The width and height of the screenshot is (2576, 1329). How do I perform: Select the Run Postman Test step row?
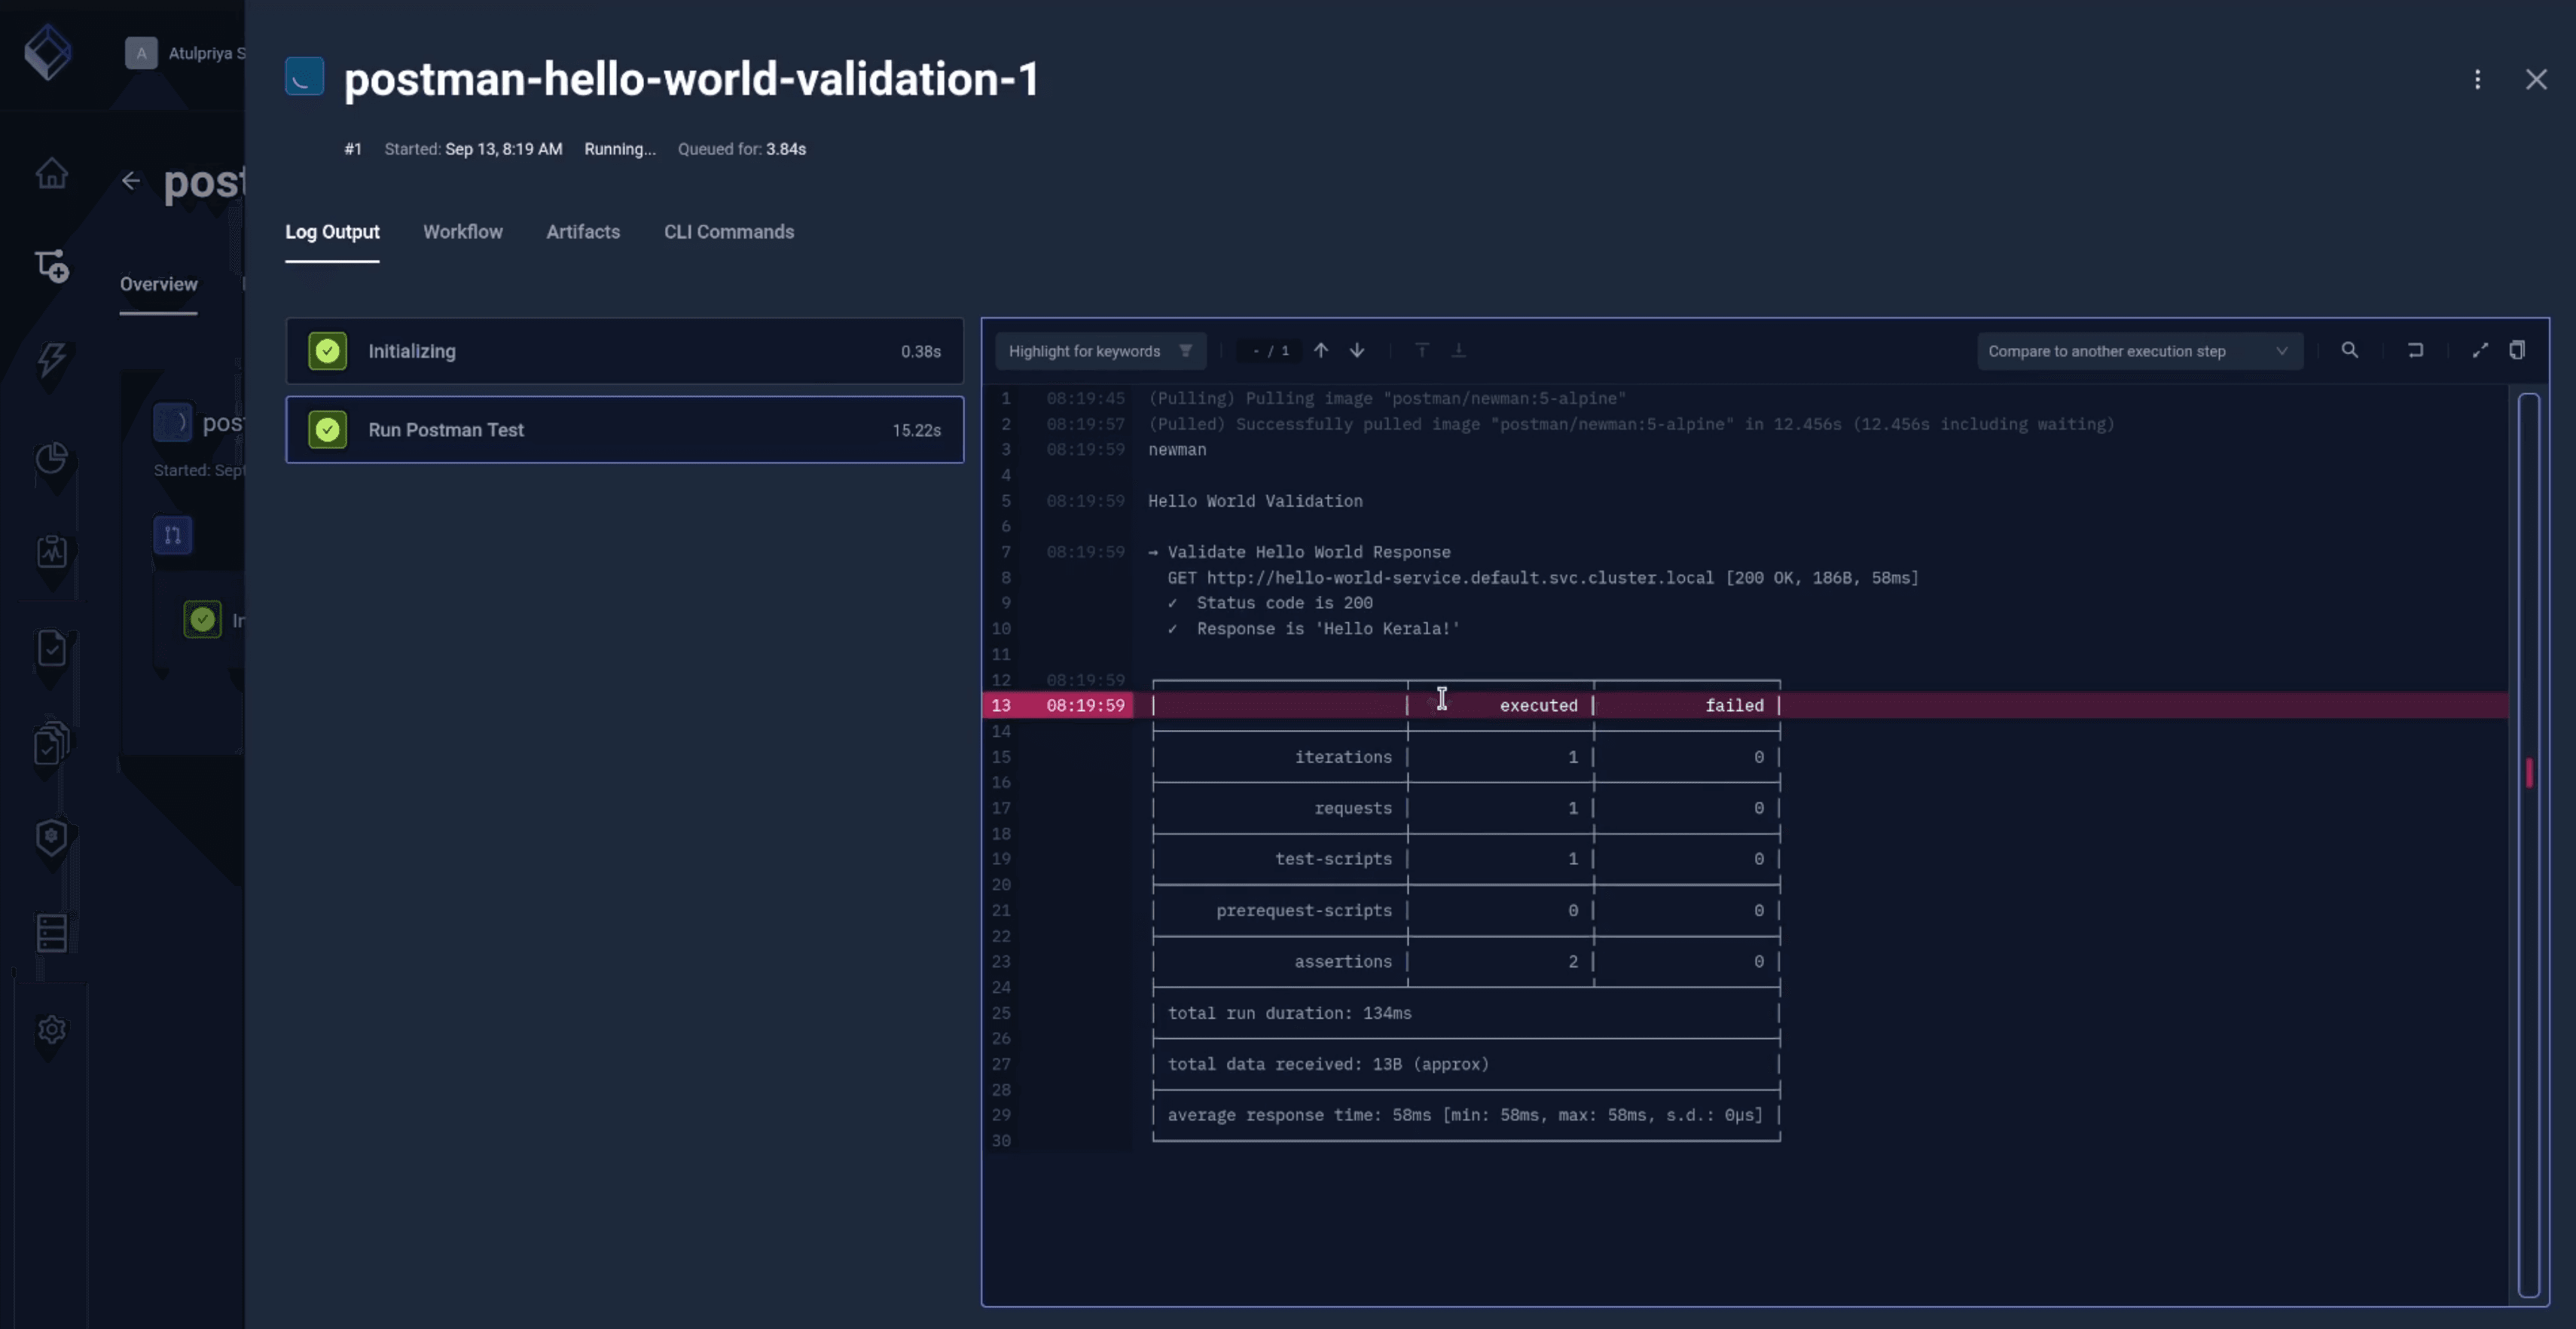pyautogui.click(x=625, y=430)
